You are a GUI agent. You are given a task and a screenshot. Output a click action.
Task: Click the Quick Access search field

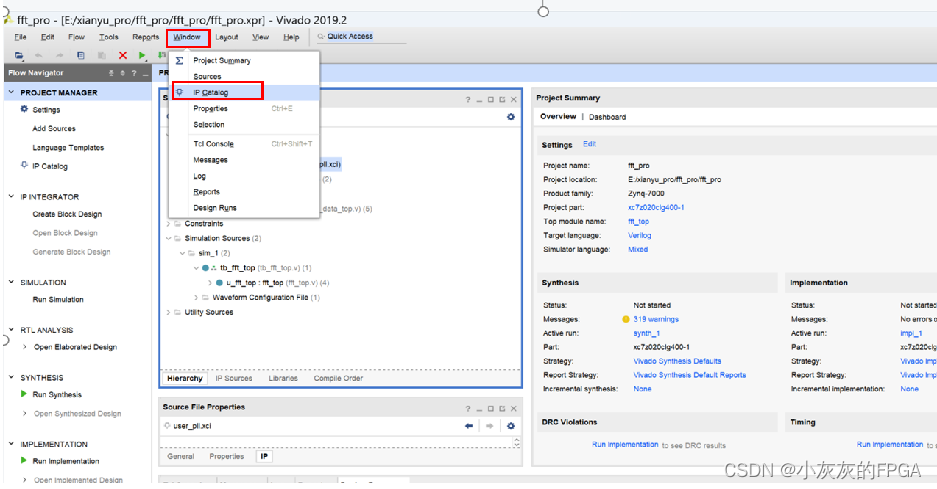click(x=360, y=36)
